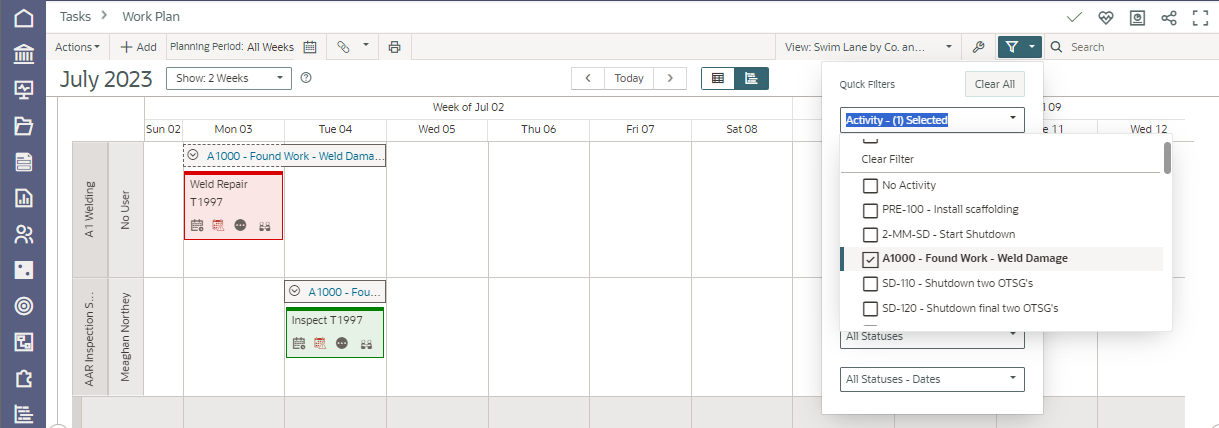Open the Show: 2 Weeks dropdown
Viewport: 1219px width, 428px height.
[228, 78]
